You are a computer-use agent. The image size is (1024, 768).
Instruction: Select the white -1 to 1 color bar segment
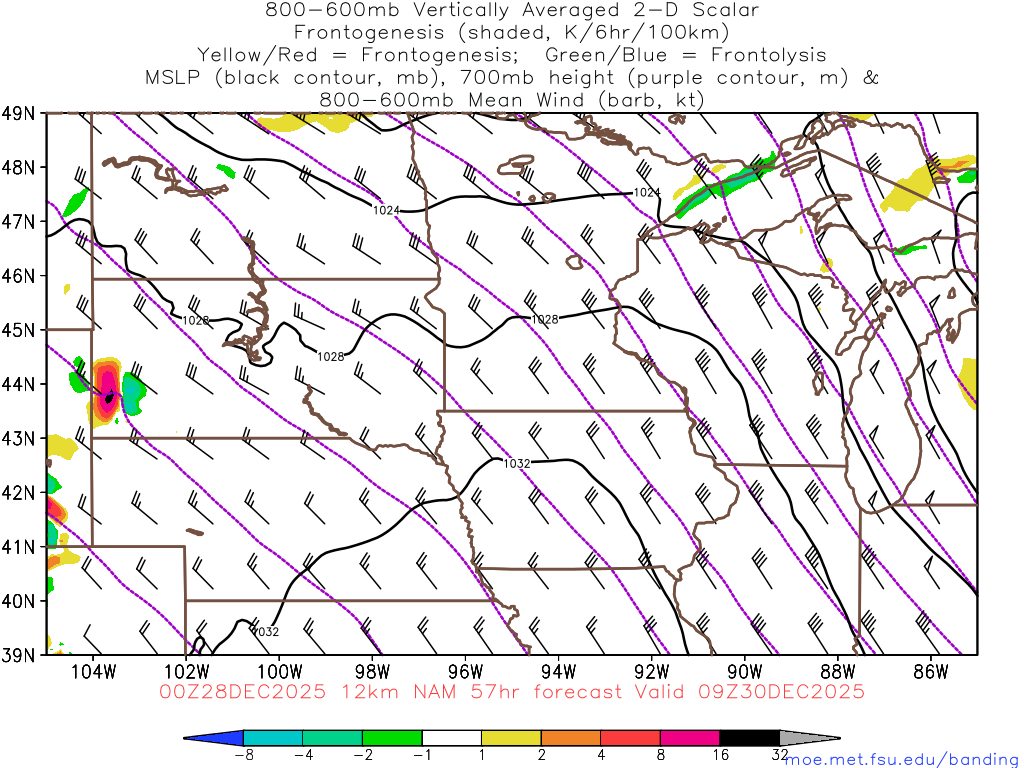click(451, 738)
